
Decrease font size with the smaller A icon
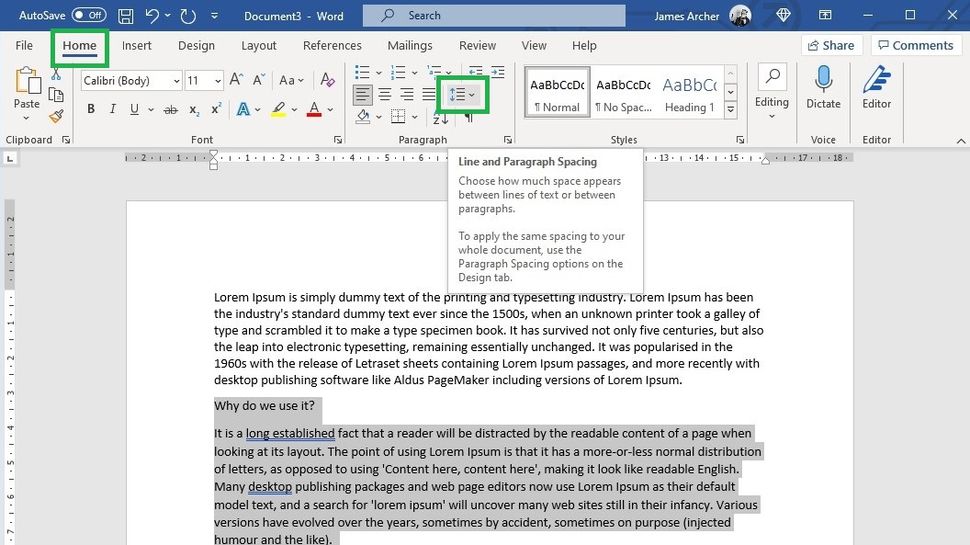click(259, 80)
